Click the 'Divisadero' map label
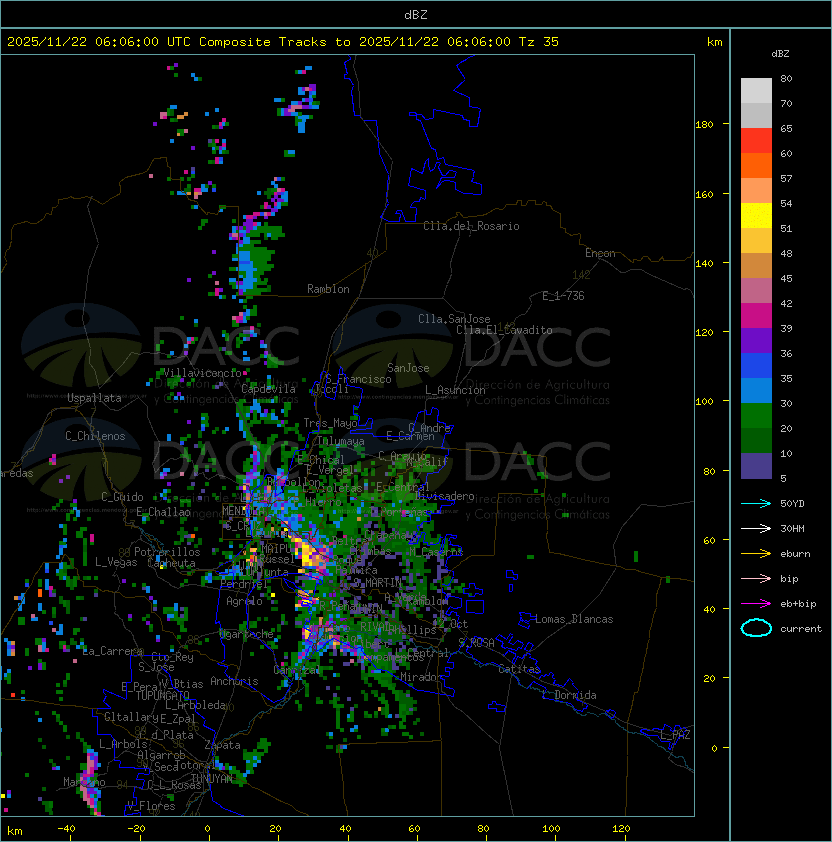Screen dimensions: 832x842 [x=445, y=496]
